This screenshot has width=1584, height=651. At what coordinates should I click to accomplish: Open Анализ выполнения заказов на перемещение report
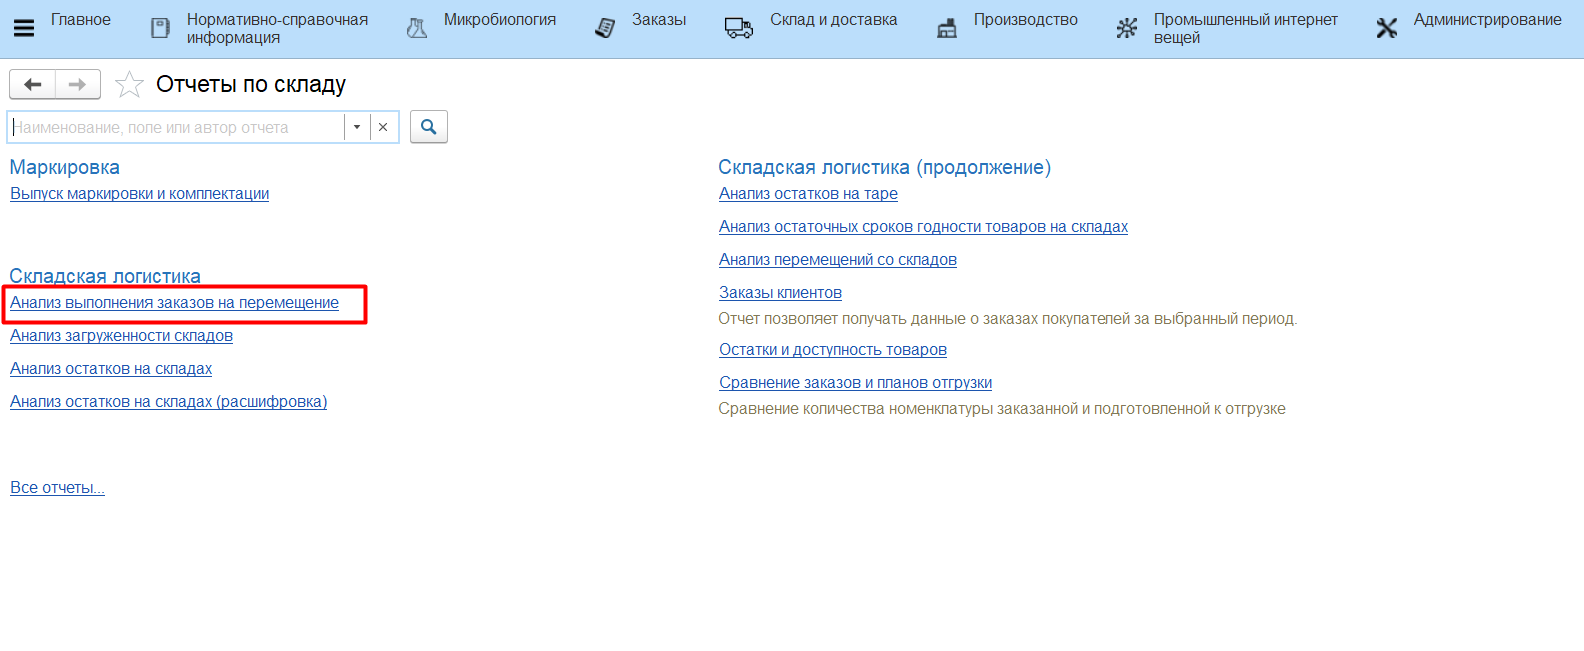click(174, 303)
